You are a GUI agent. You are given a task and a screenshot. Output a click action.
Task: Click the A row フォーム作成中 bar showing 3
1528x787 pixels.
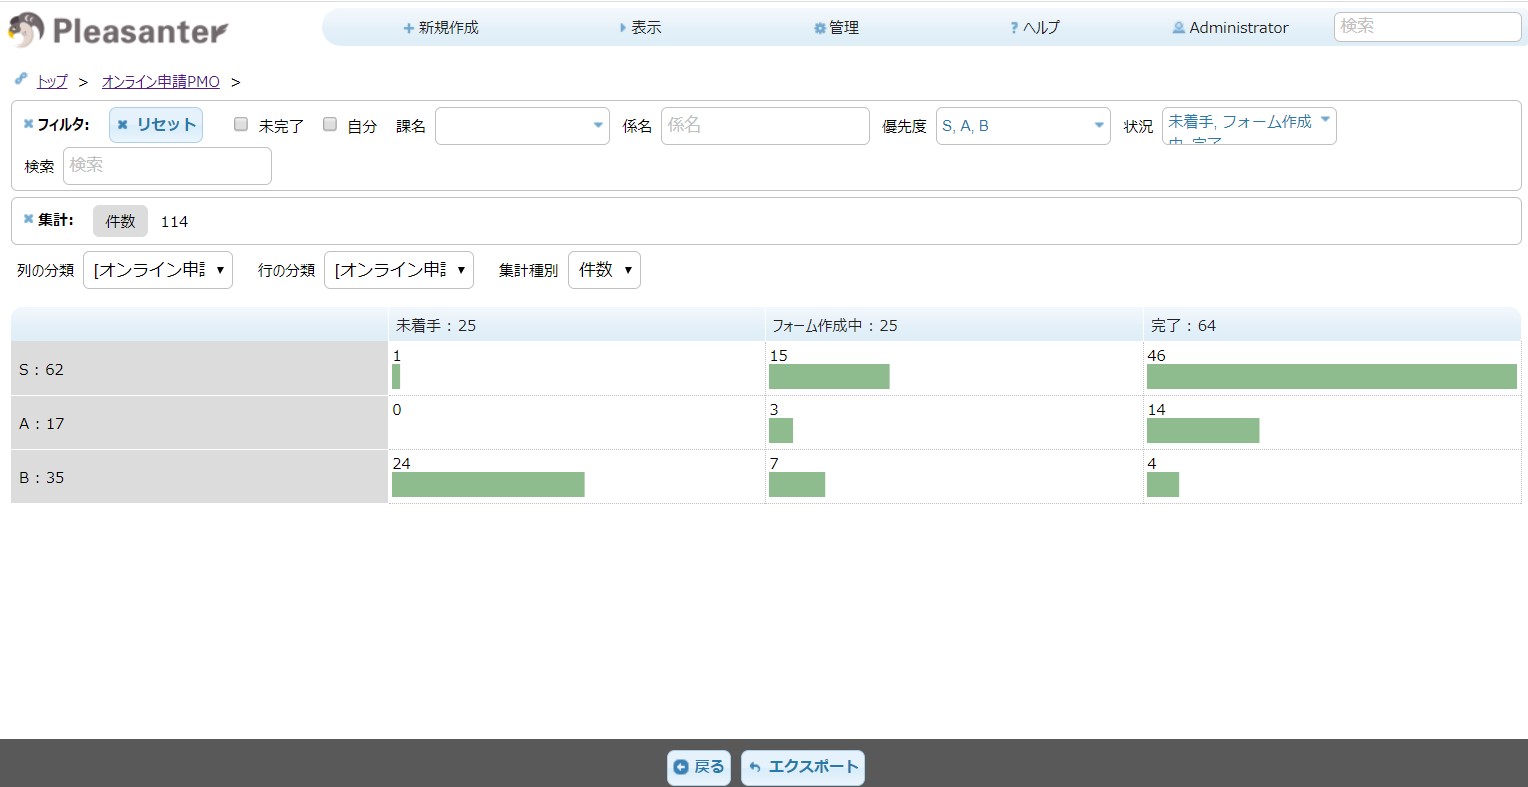(x=781, y=430)
